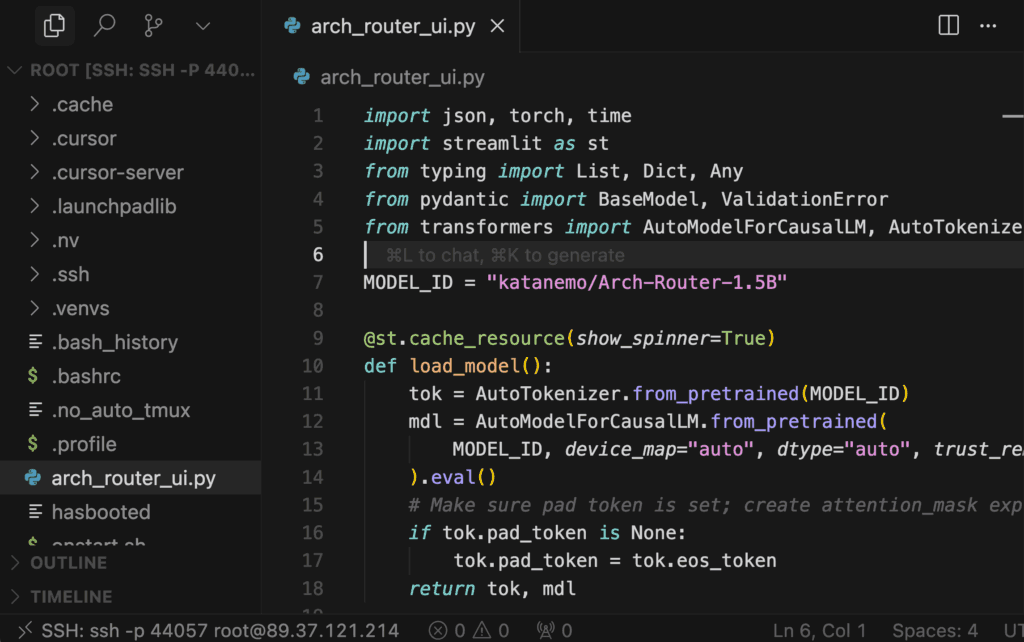Select the arch_router_ui.py editor tab
Screen dimensions: 1024x642
[x=392, y=26]
